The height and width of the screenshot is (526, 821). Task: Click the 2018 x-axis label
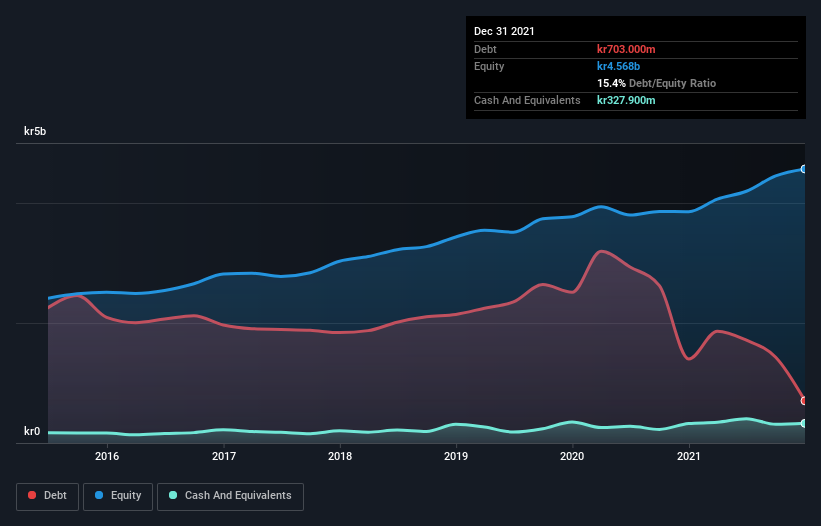(x=340, y=456)
